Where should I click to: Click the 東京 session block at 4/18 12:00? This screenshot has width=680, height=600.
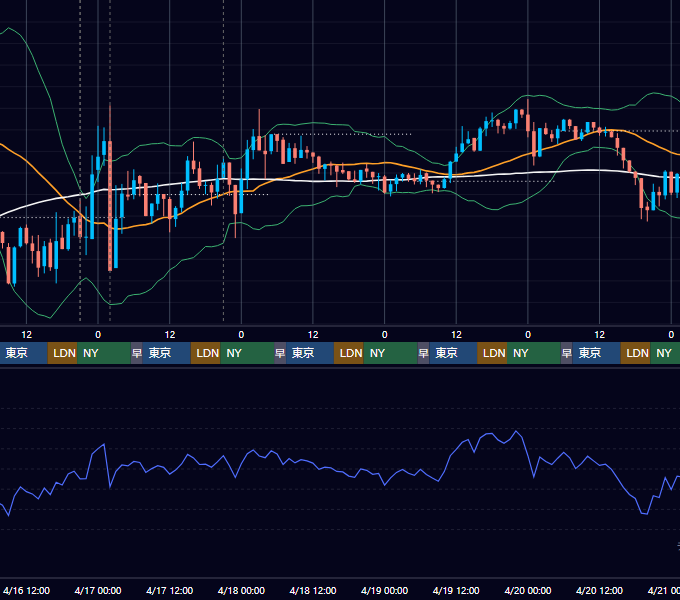point(310,353)
